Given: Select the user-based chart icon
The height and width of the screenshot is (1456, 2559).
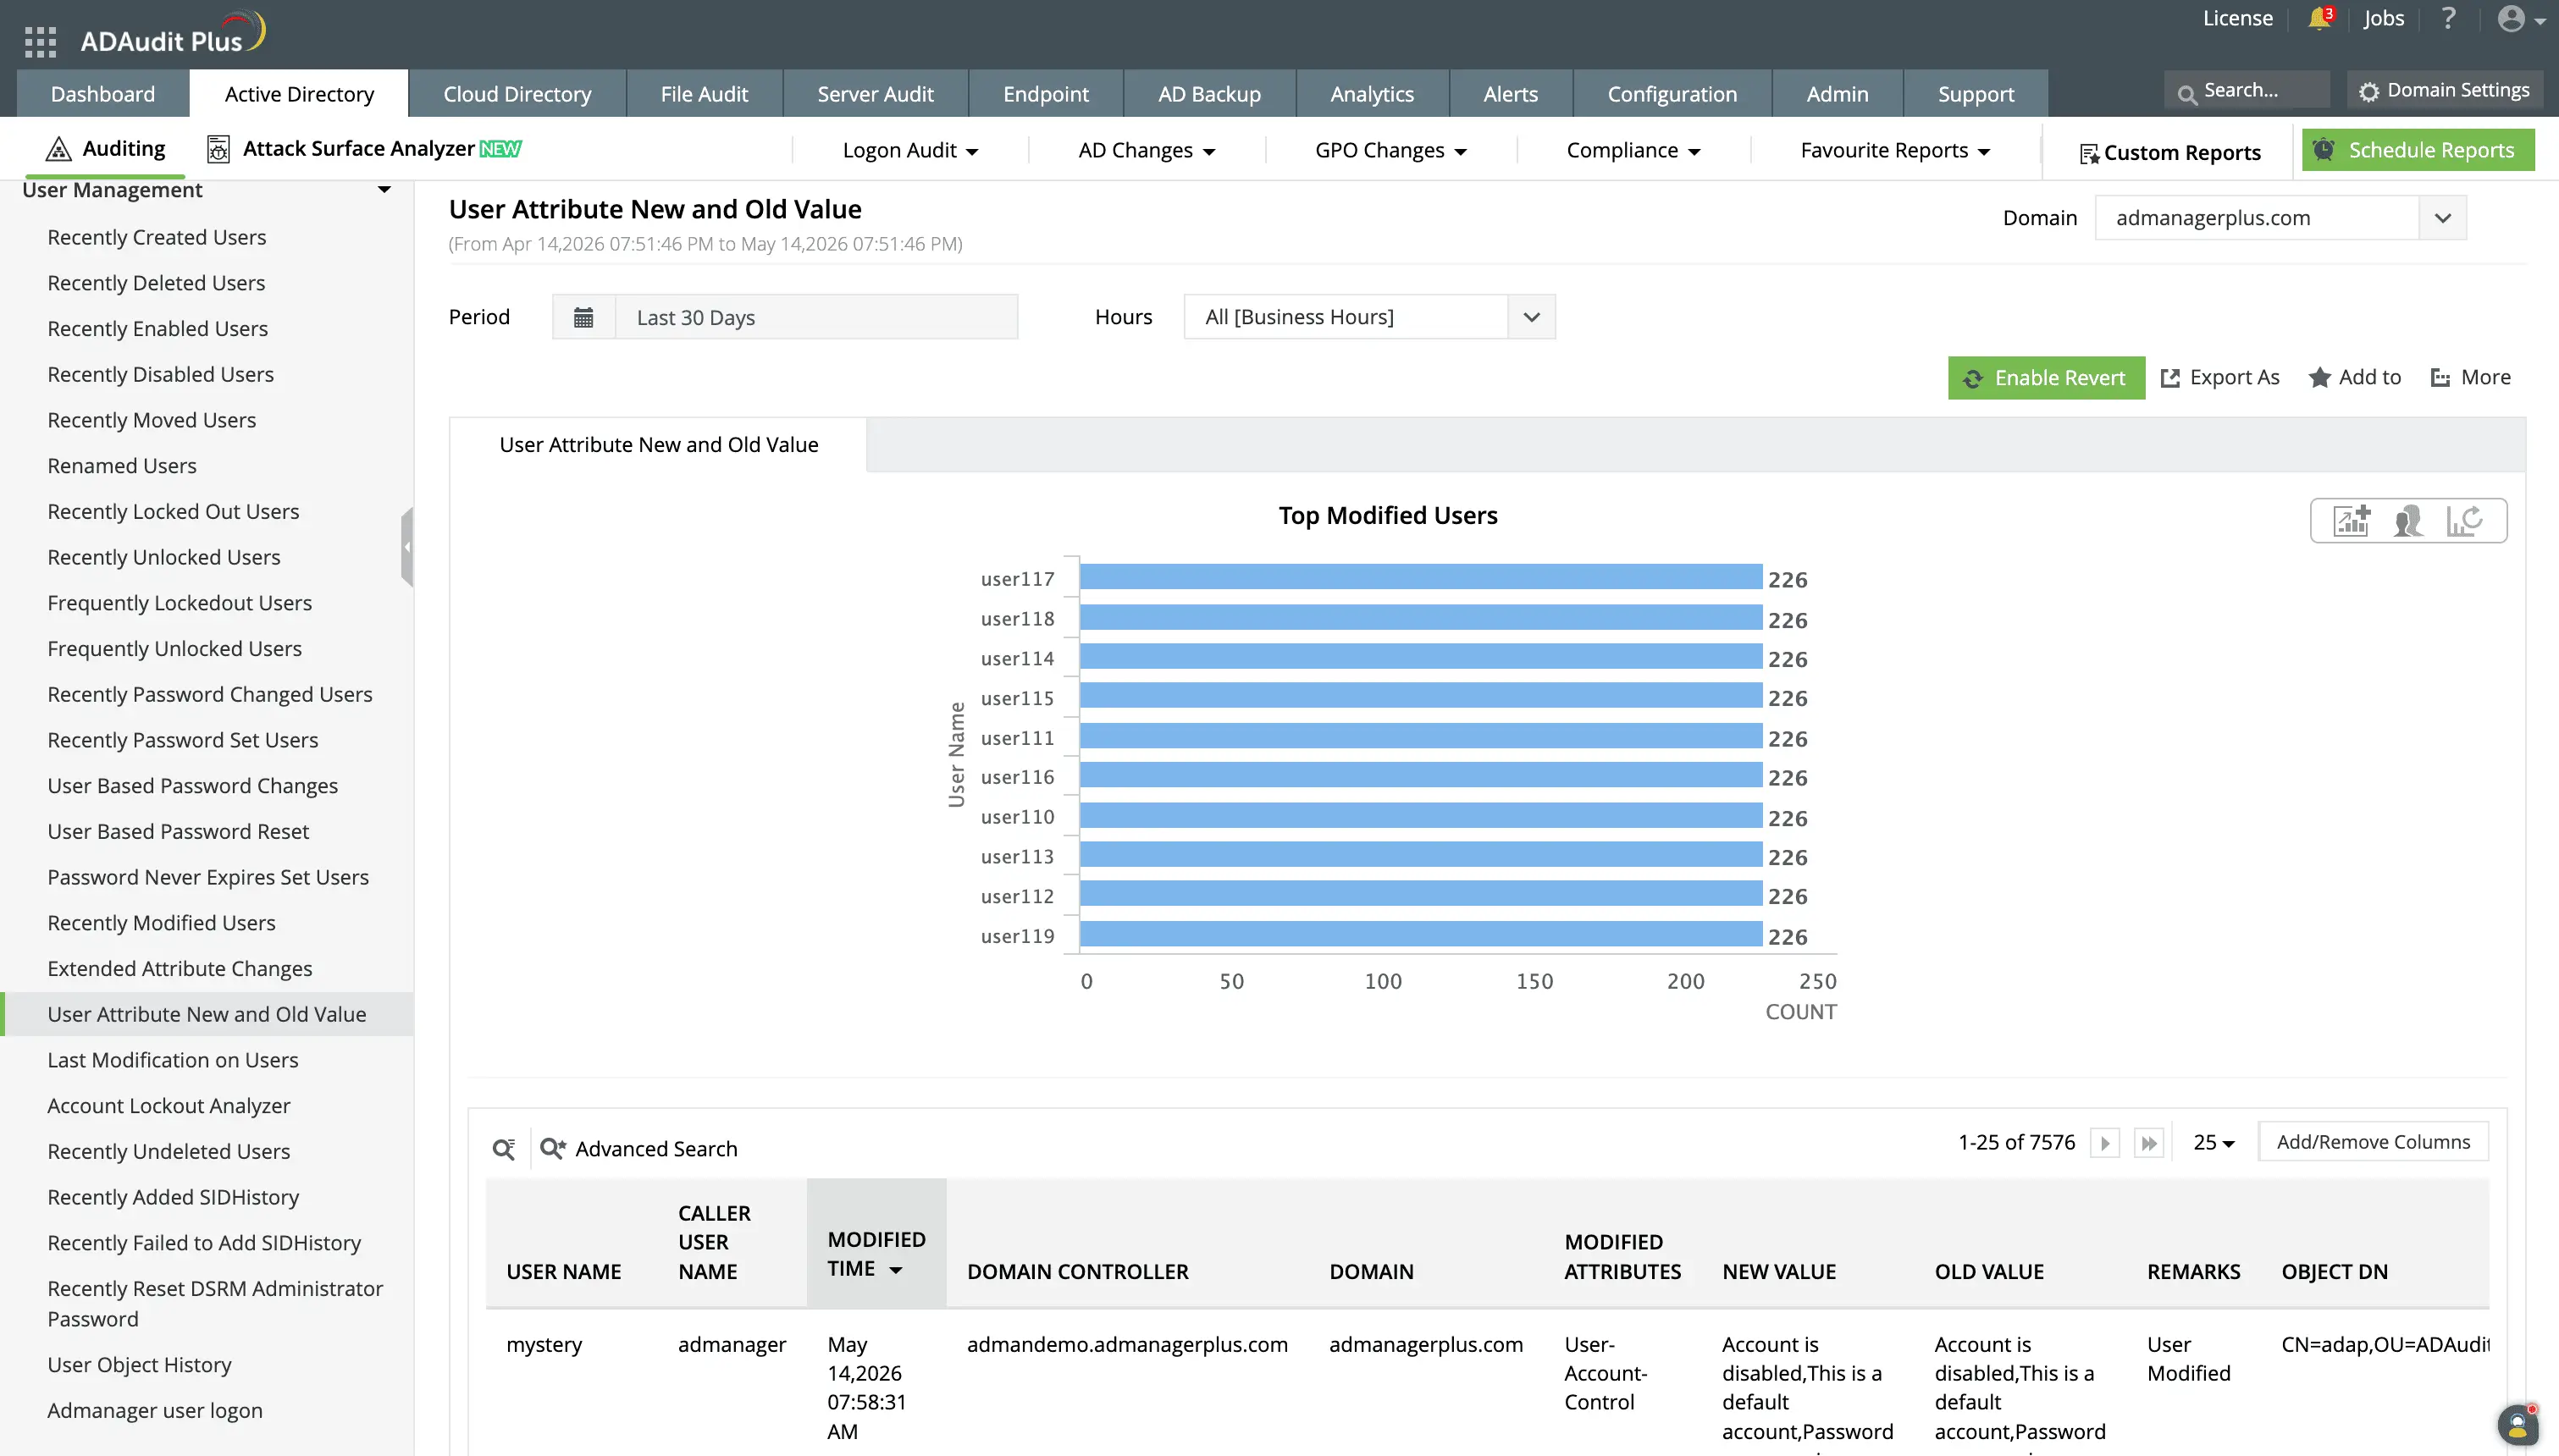Looking at the screenshot, I should [x=2408, y=521].
